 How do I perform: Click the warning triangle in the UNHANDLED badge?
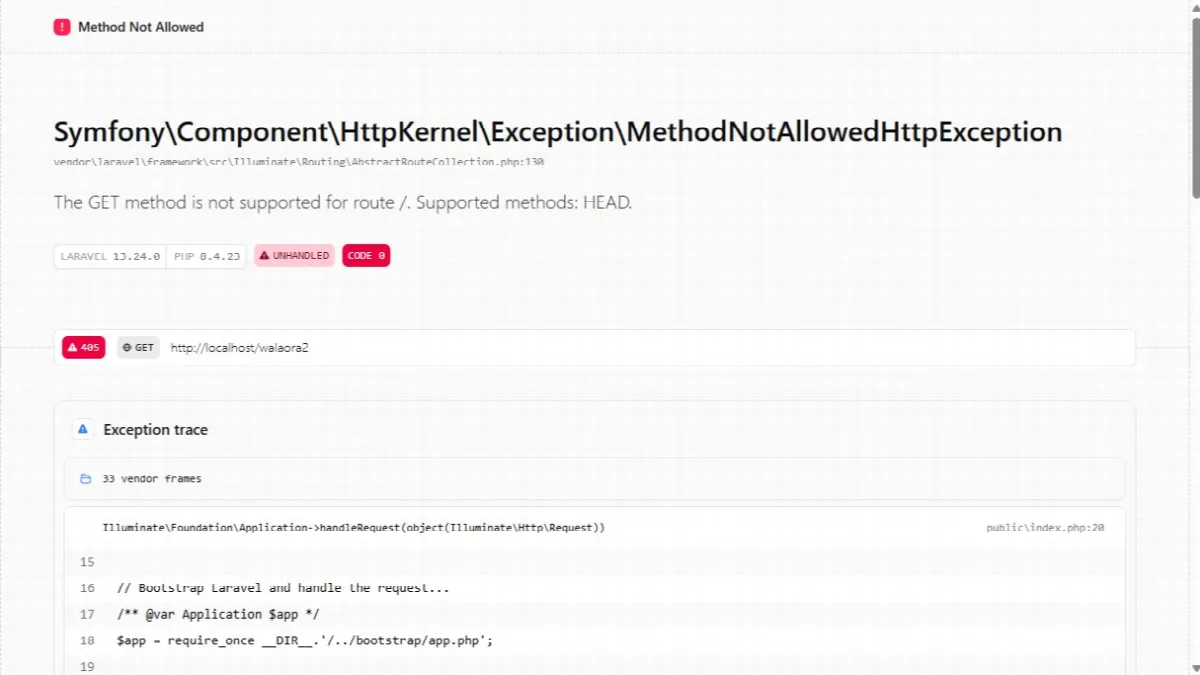tap(264, 256)
